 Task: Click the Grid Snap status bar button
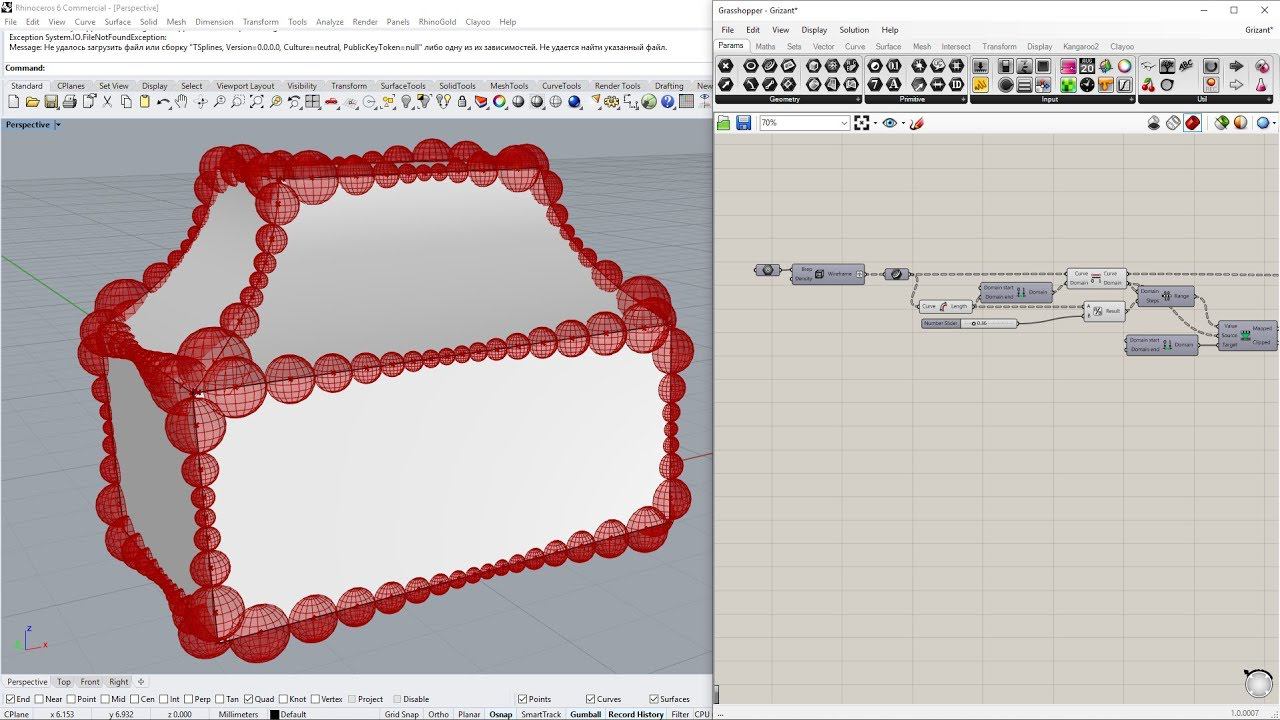click(x=401, y=714)
